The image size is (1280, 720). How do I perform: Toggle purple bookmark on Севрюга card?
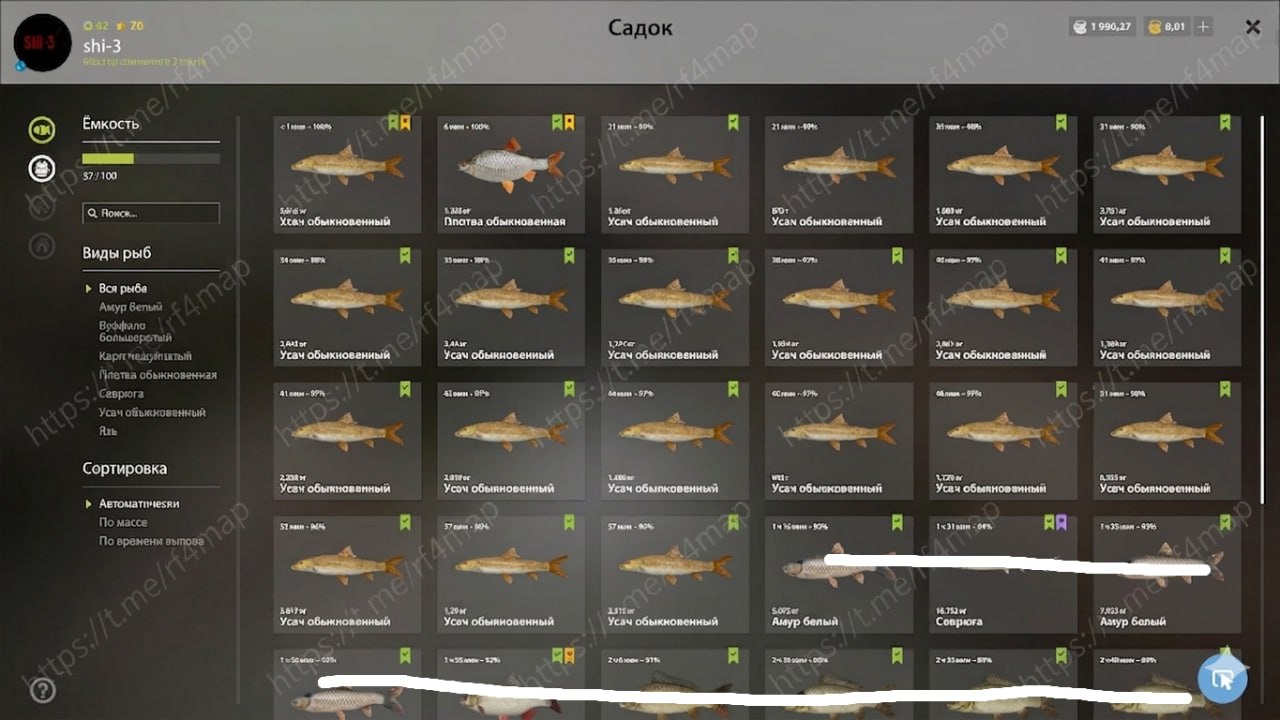coord(1061,522)
